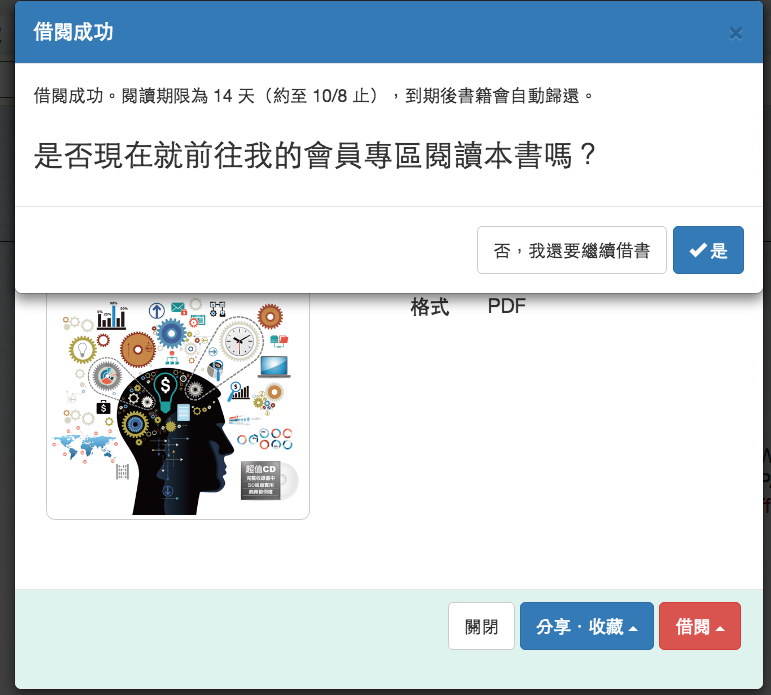Click the checkmark icon inside 是 button
This screenshot has height=695, width=771.
698,250
